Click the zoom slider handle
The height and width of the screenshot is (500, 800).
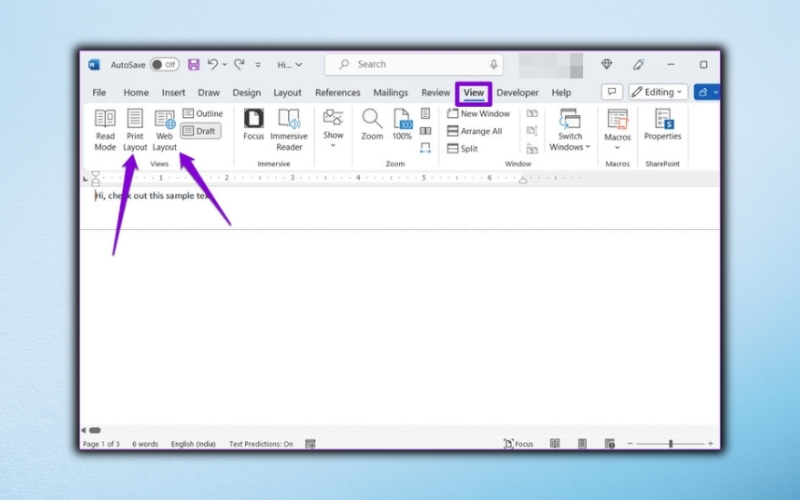670,444
